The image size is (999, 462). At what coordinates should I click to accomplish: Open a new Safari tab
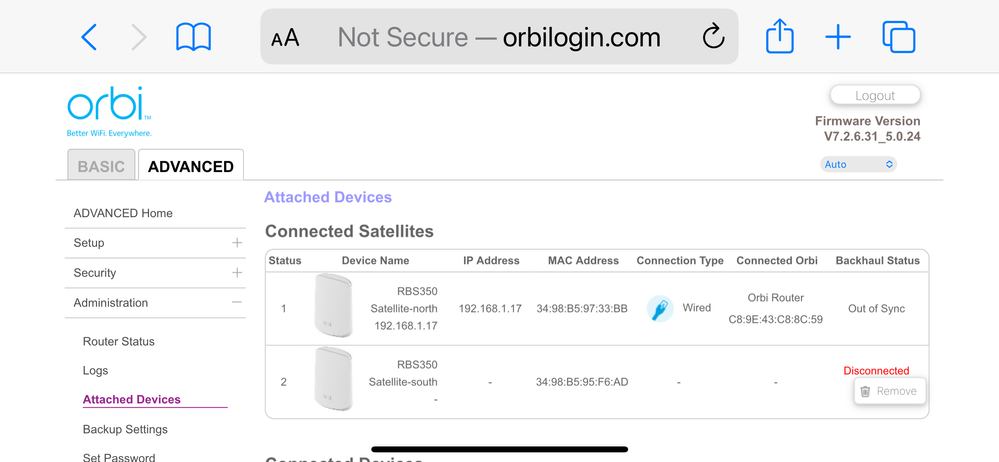click(838, 38)
